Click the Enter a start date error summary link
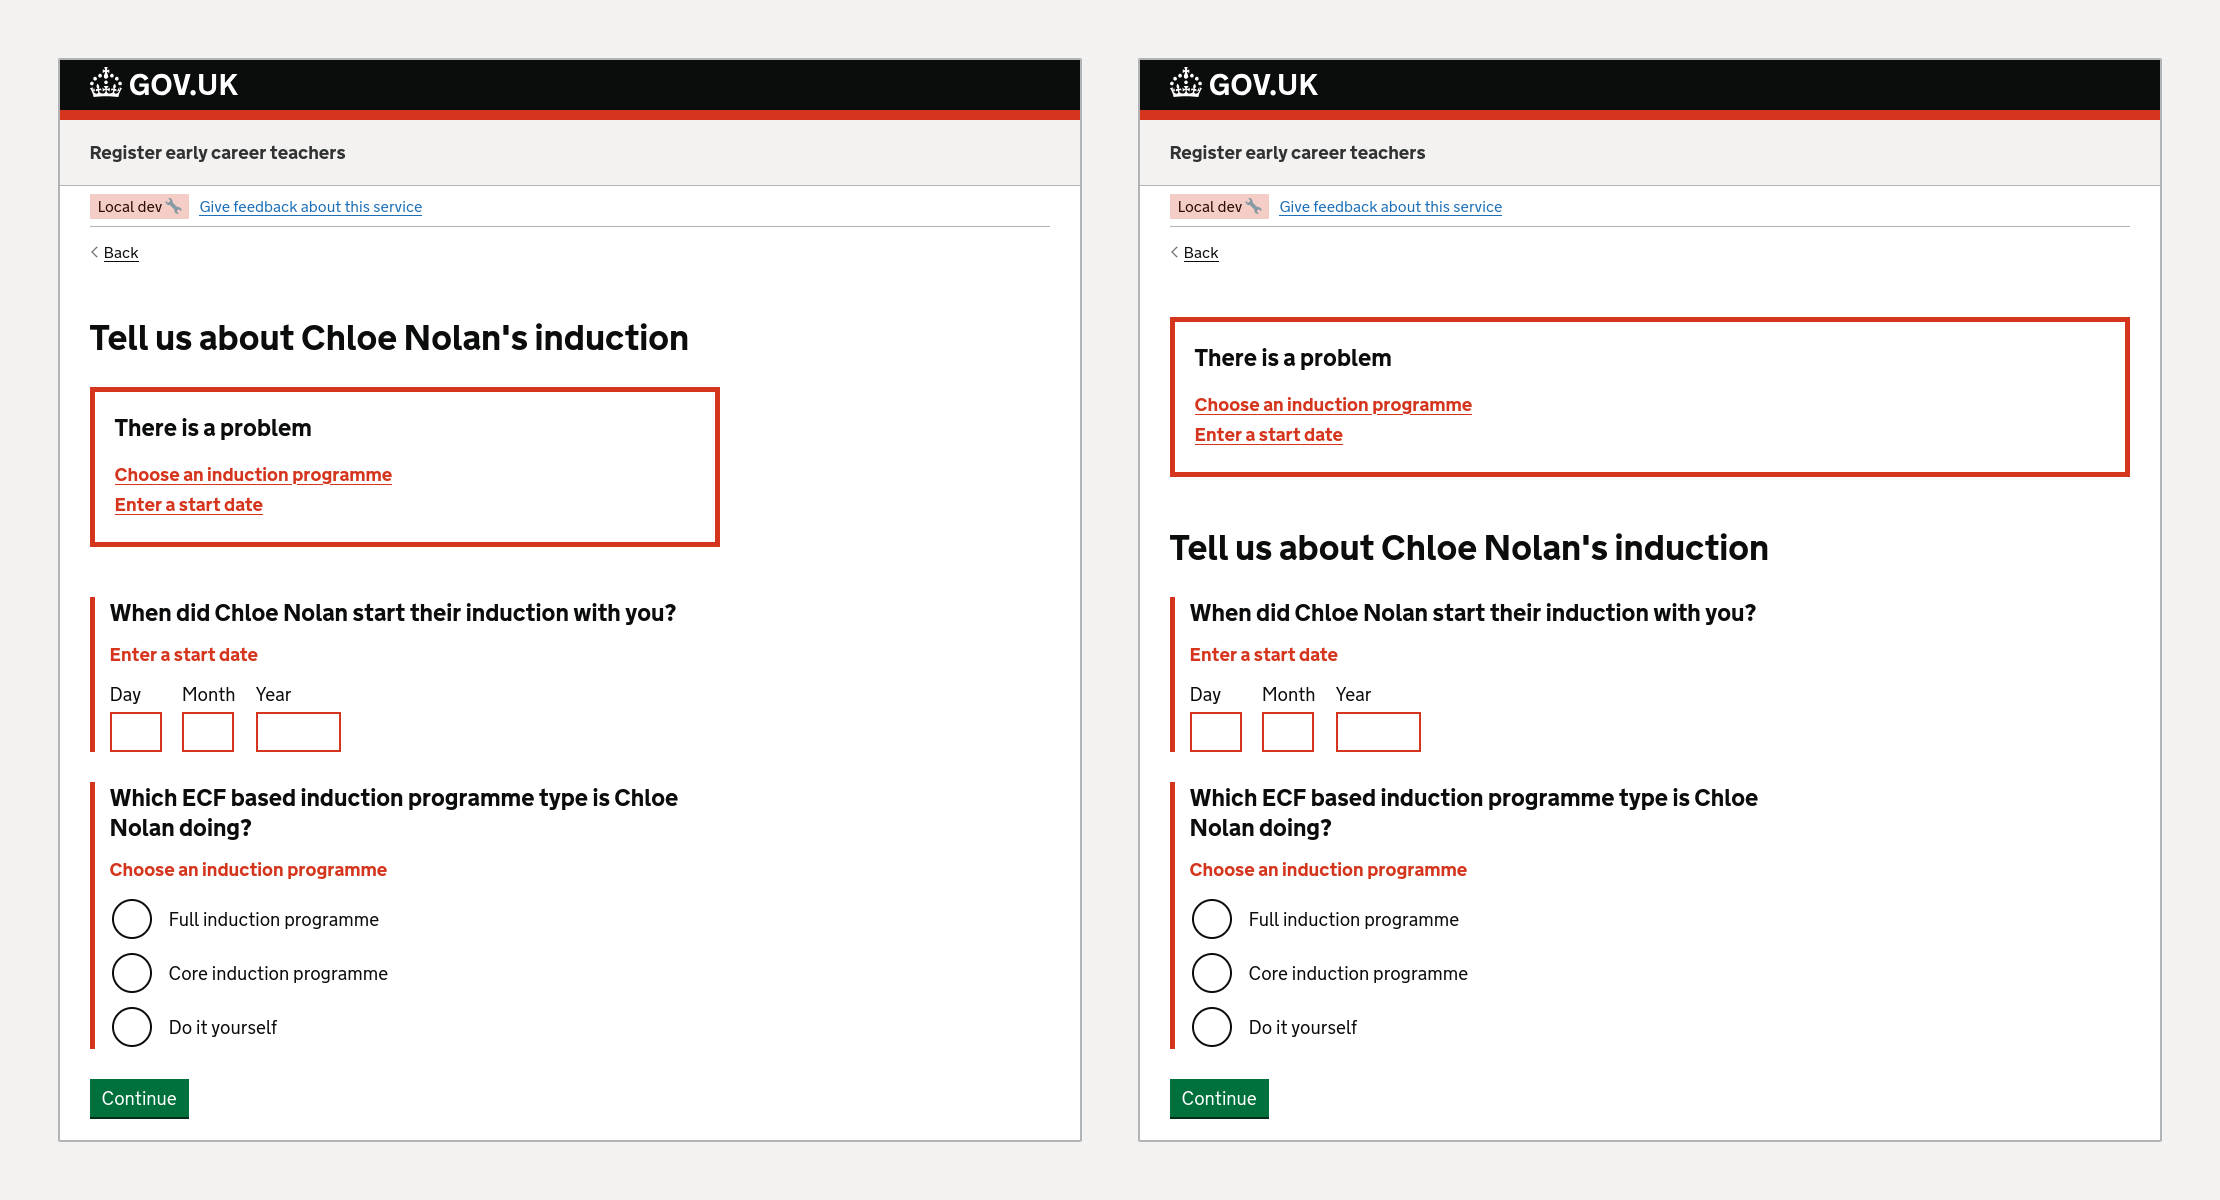Screen dimensions: 2220x1200 coord(189,504)
